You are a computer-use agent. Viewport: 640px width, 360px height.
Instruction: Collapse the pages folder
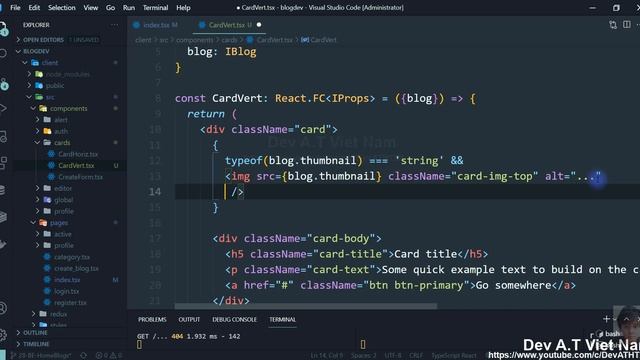click(x=33, y=222)
